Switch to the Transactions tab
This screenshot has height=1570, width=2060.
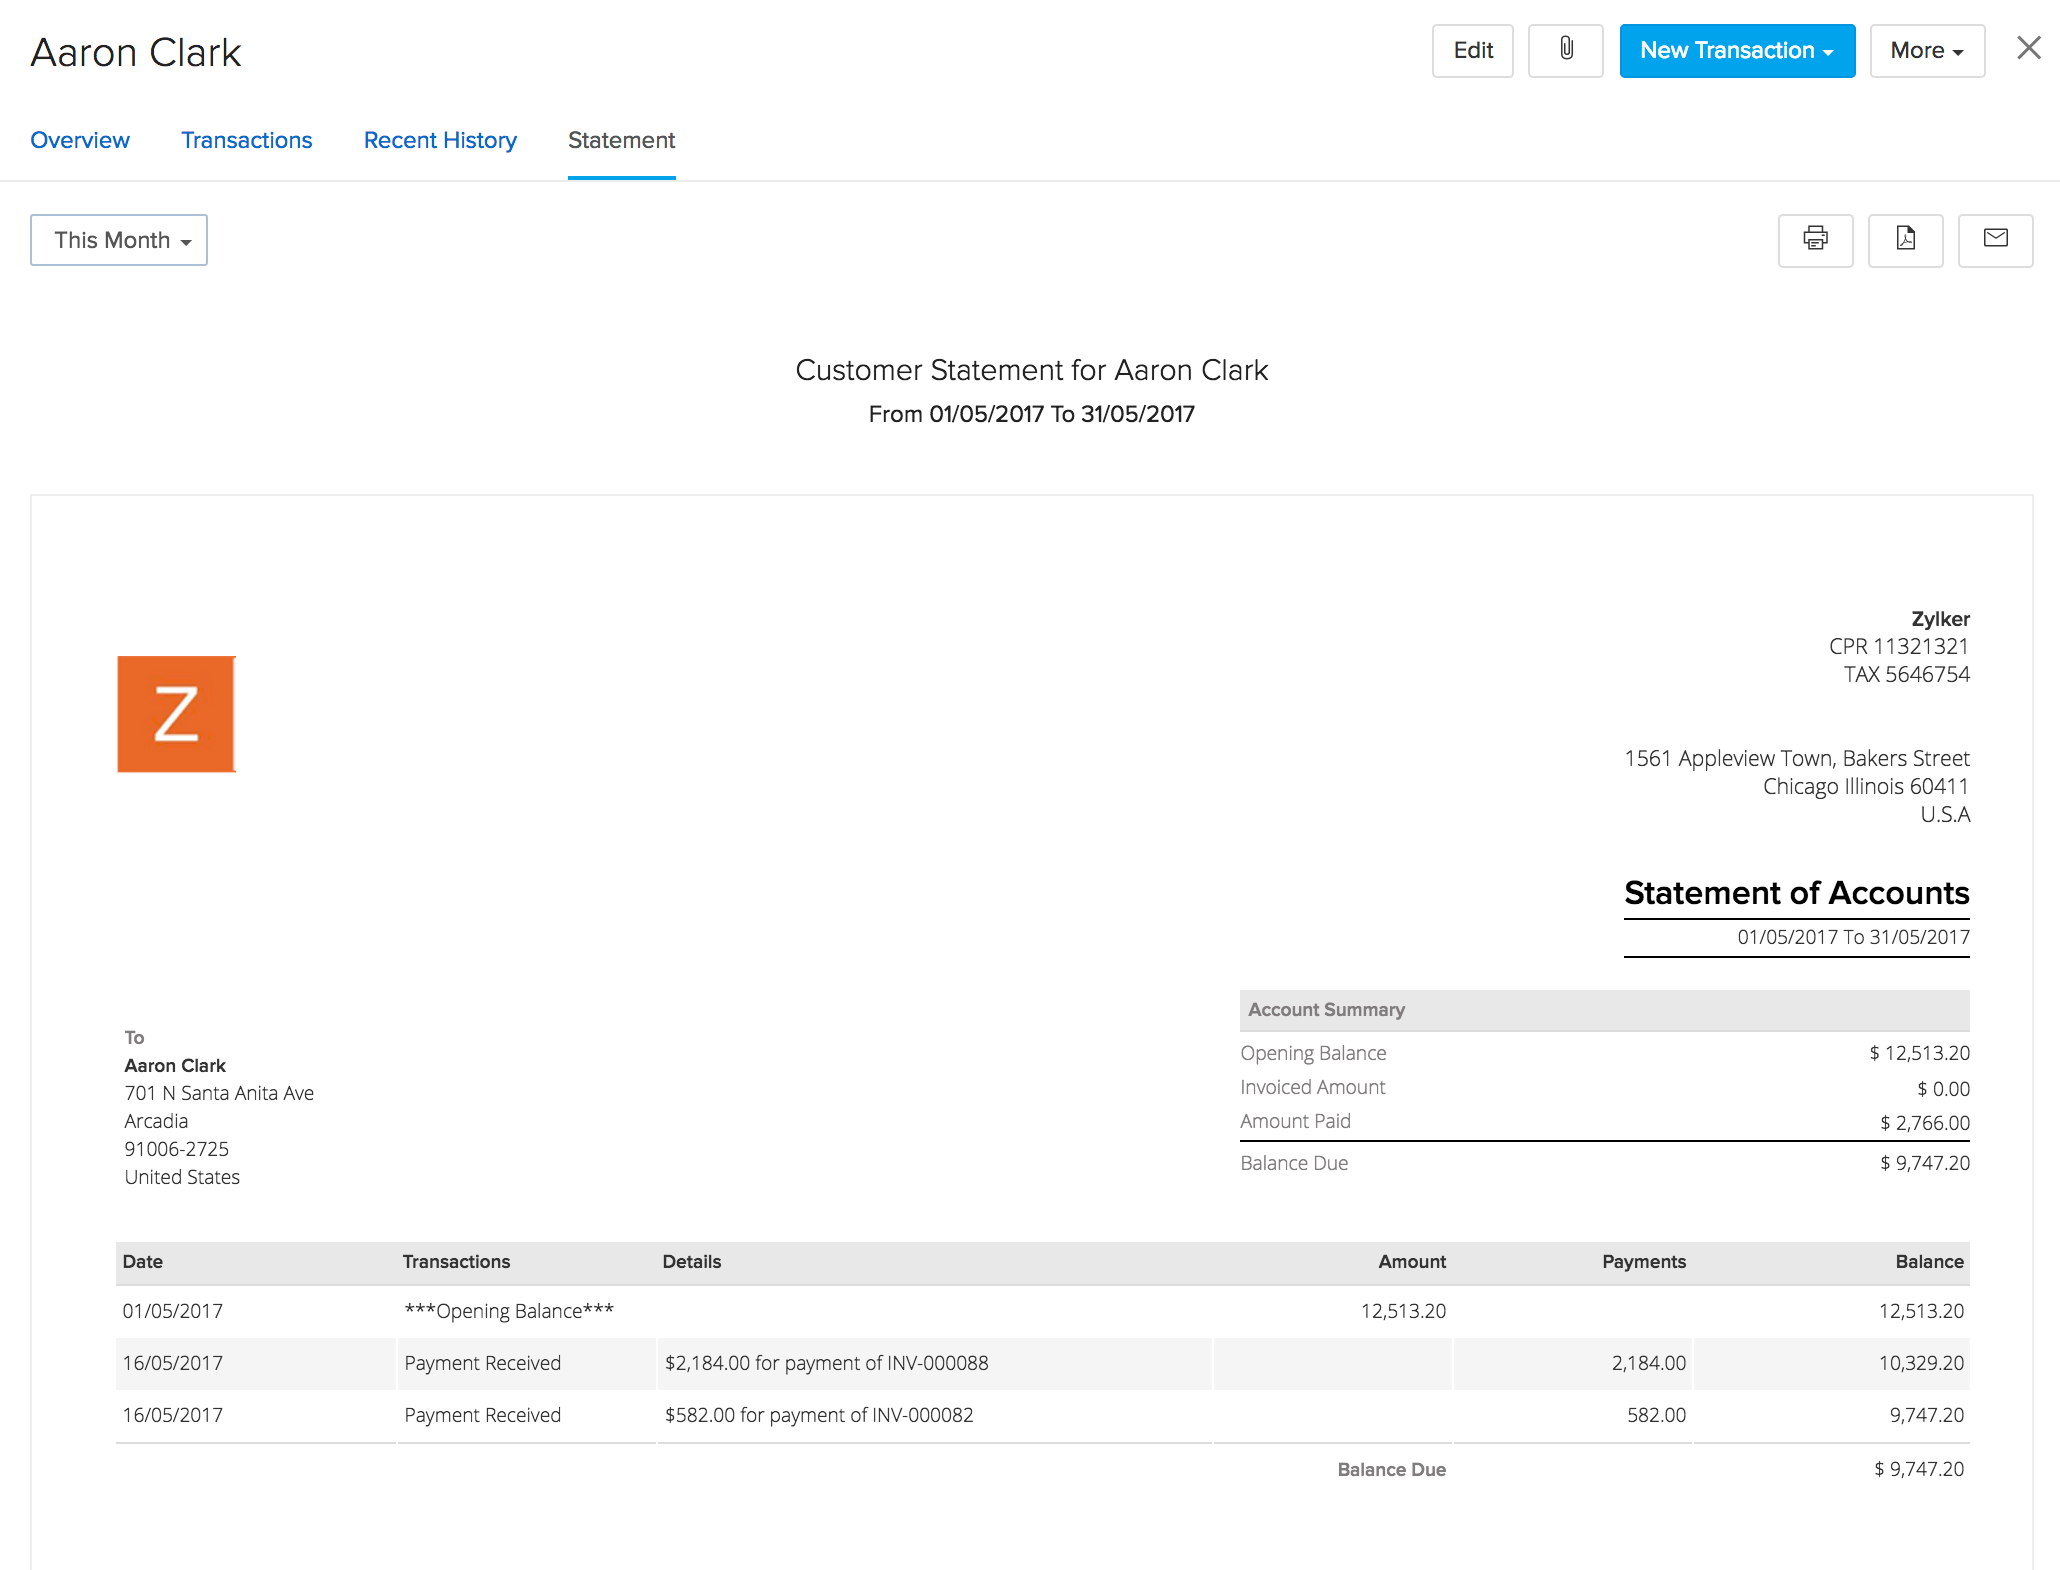tap(246, 140)
